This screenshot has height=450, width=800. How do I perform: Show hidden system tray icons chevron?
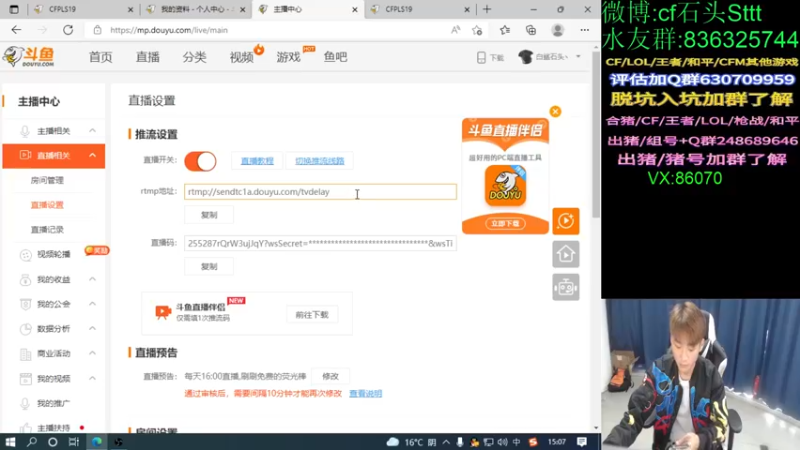point(446,442)
